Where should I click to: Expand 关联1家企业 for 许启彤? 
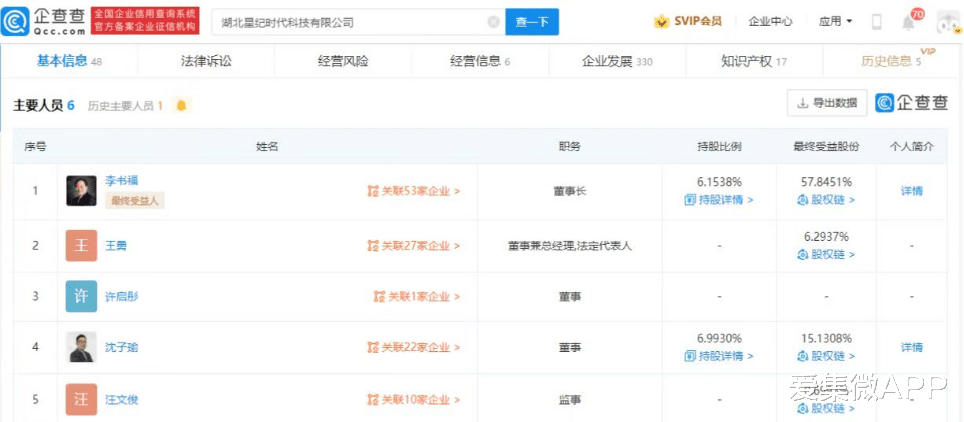(x=417, y=297)
